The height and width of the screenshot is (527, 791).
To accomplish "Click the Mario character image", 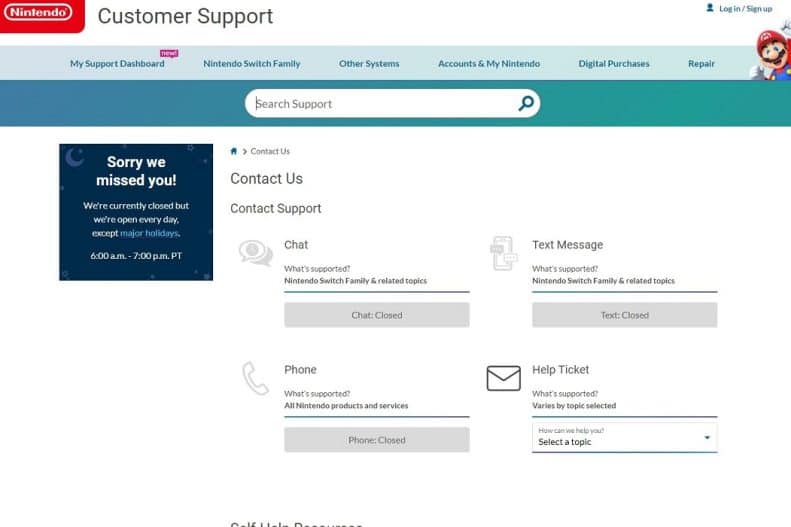I will pyautogui.click(x=772, y=50).
